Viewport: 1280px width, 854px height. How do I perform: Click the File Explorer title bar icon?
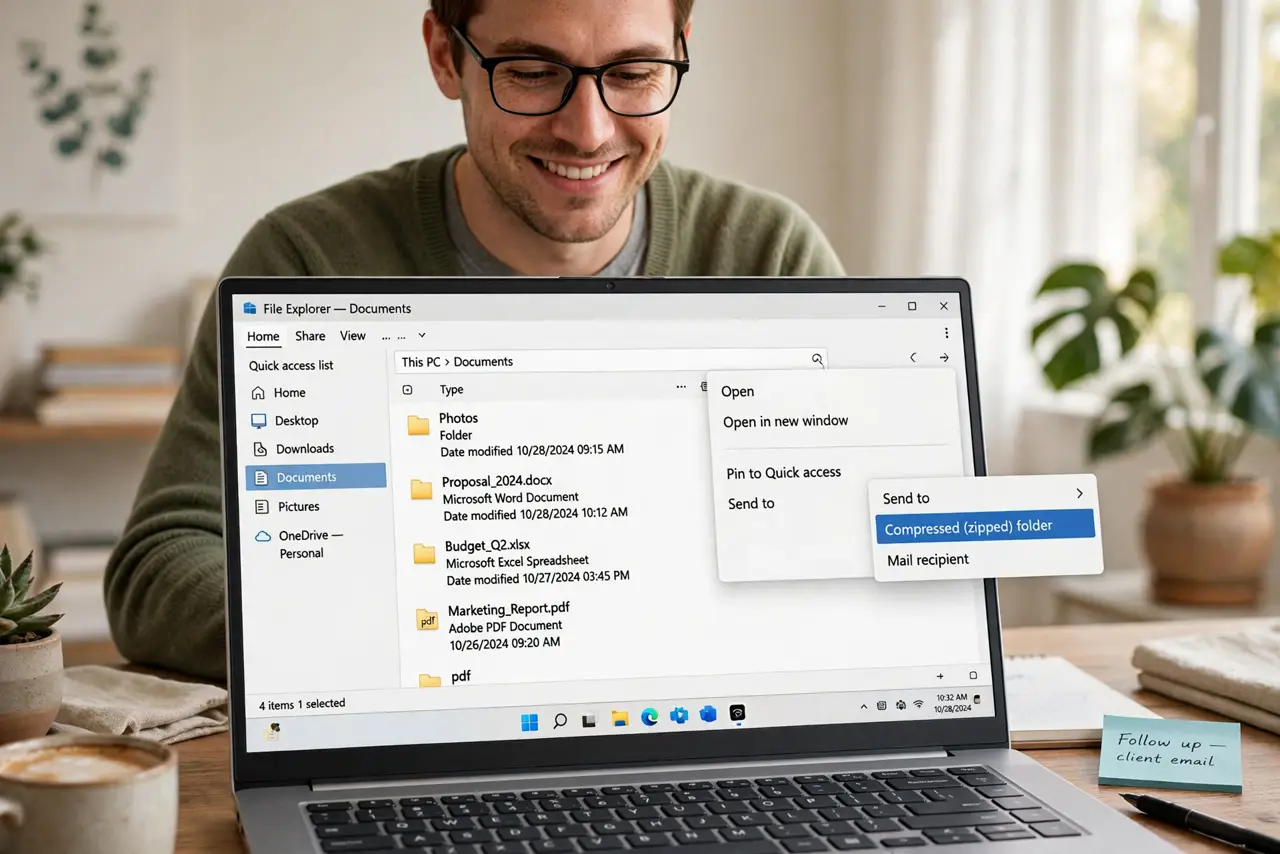[250, 309]
